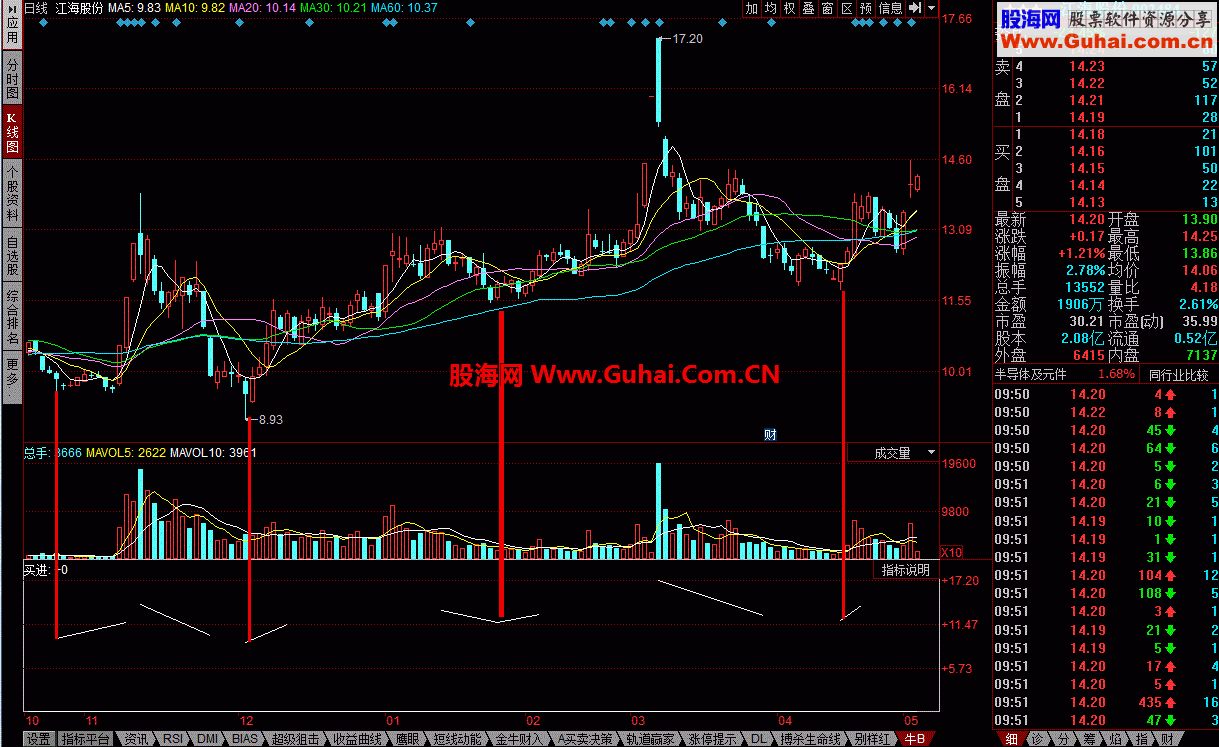
Task: Open 指标平台 at bottom bar
Action: click(x=84, y=739)
